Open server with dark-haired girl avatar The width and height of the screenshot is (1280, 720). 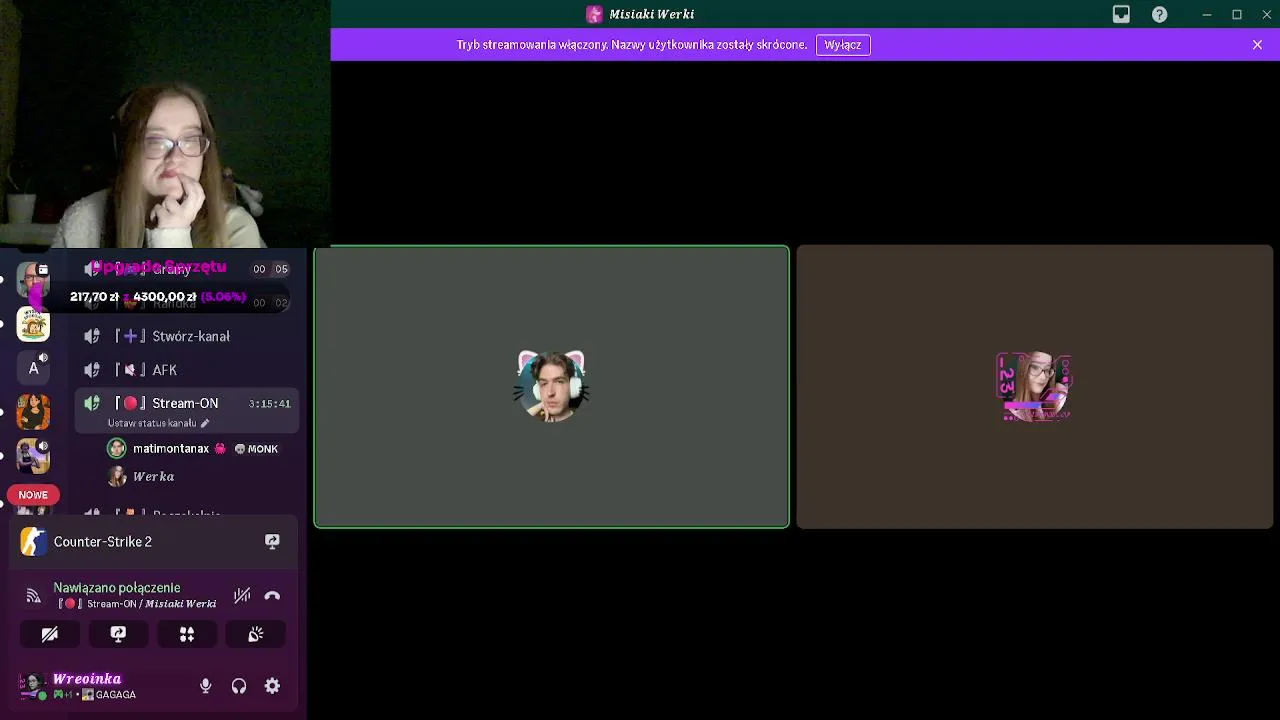coord(33,412)
